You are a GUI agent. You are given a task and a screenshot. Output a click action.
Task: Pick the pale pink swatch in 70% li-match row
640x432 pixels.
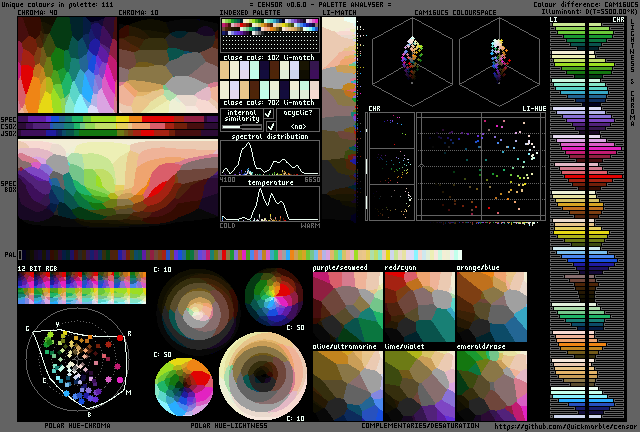pyautogui.click(x=314, y=90)
